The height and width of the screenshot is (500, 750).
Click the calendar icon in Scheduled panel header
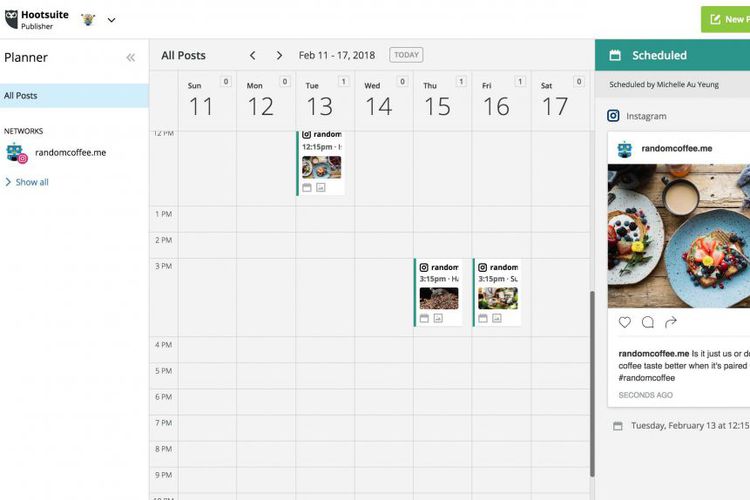[615, 56]
